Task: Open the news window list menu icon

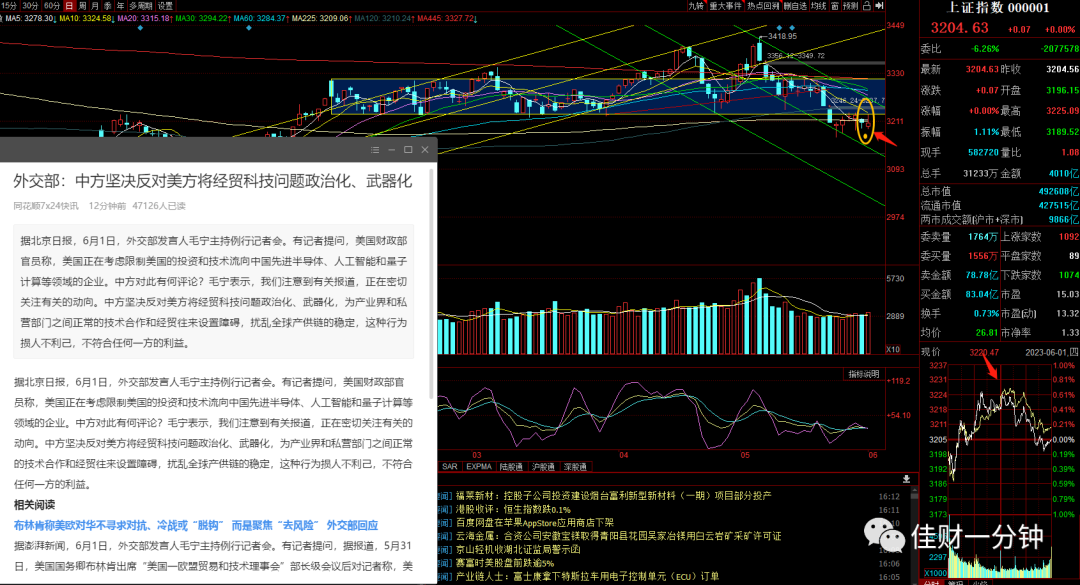Action: pyautogui.click(x=375, y=150)
